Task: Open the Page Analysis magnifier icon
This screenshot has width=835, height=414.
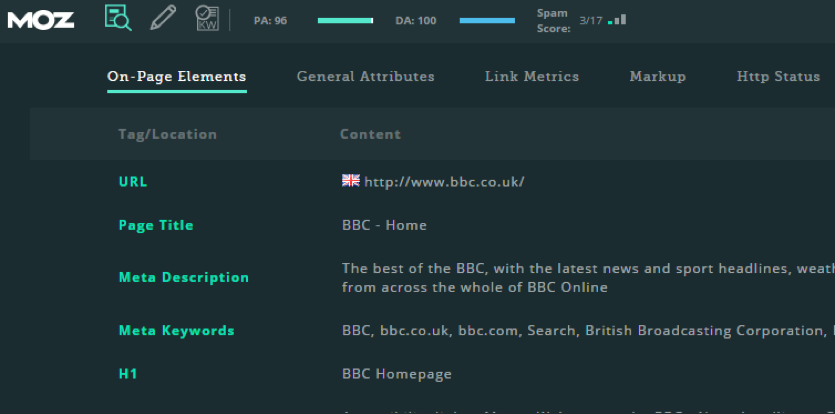Action: coord(118,18)
